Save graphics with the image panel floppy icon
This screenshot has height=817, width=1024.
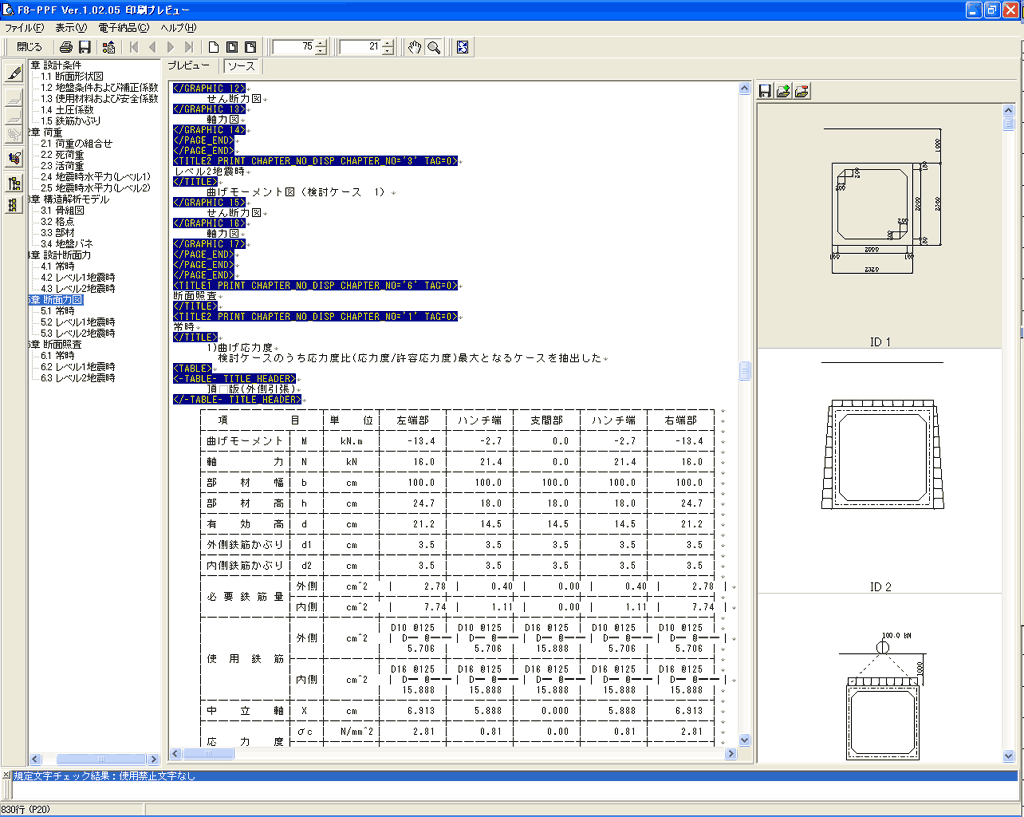tap(765, 91)
